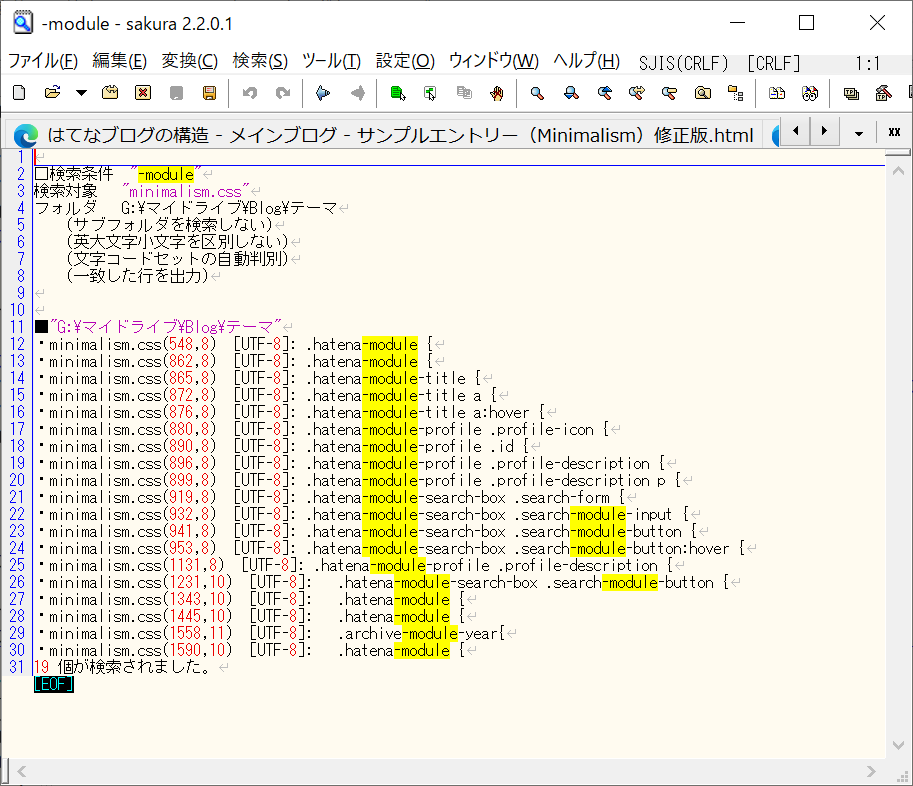The height and width of the screenshot is (786, 913).
Task: Click the SJIS(CRLF) encoding indicator
Action: click(683, 63)
